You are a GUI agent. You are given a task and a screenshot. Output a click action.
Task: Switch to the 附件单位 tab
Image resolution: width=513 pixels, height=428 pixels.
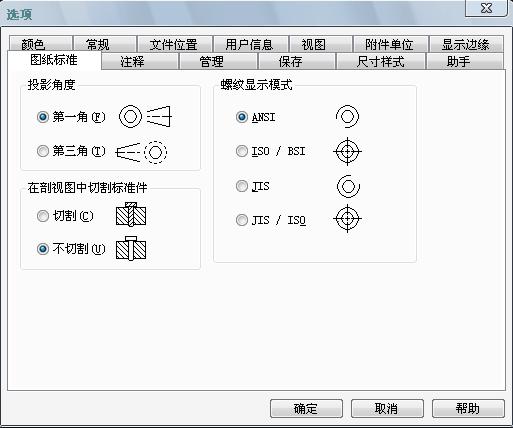(391, 44)
